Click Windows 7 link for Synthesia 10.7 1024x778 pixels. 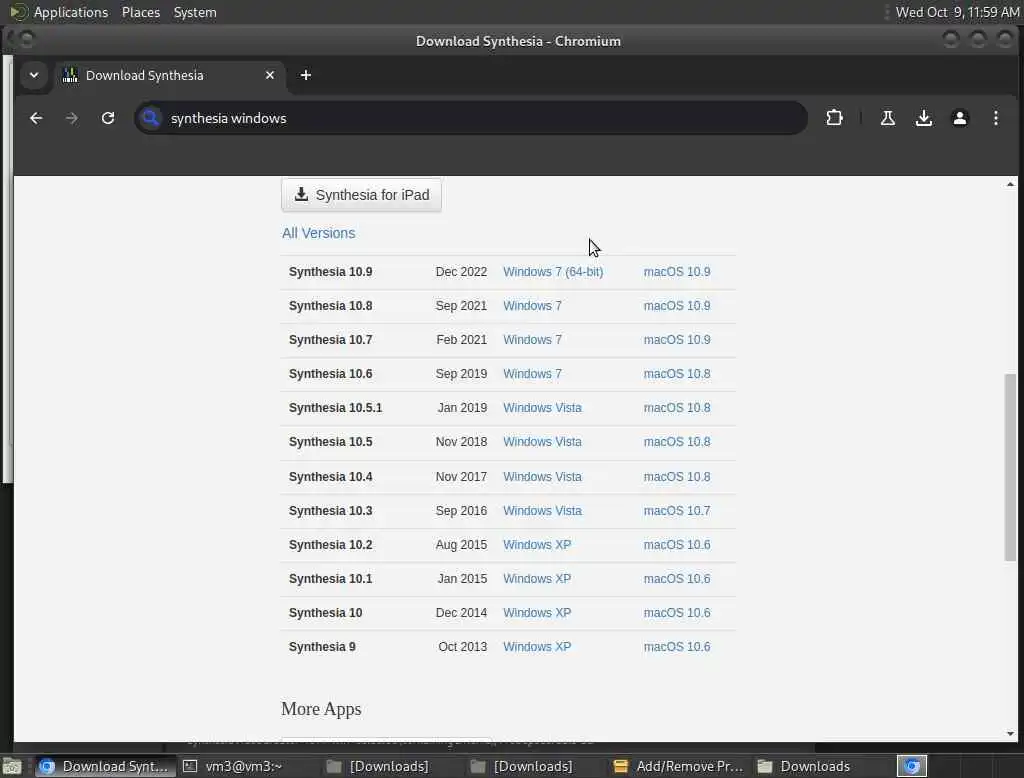(532, 340)
